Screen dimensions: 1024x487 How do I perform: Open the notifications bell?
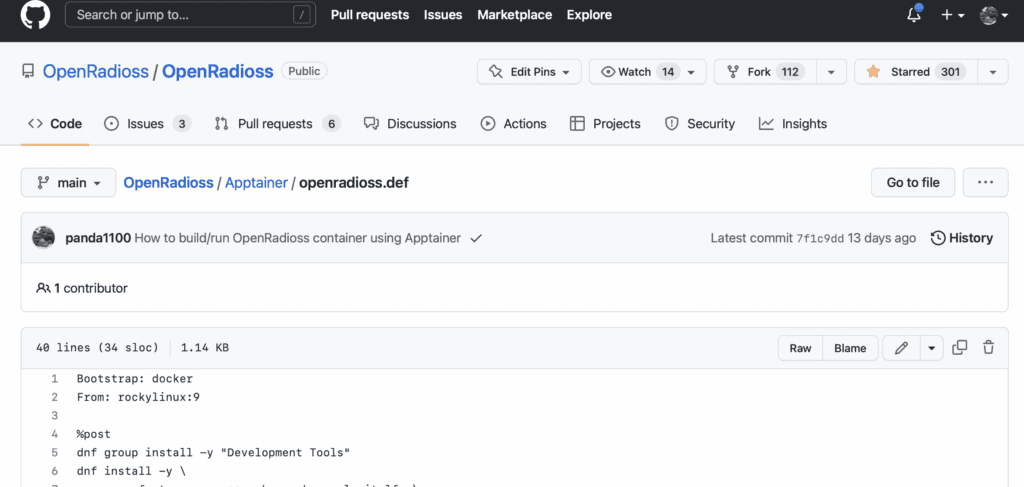(x=914, y=15)
